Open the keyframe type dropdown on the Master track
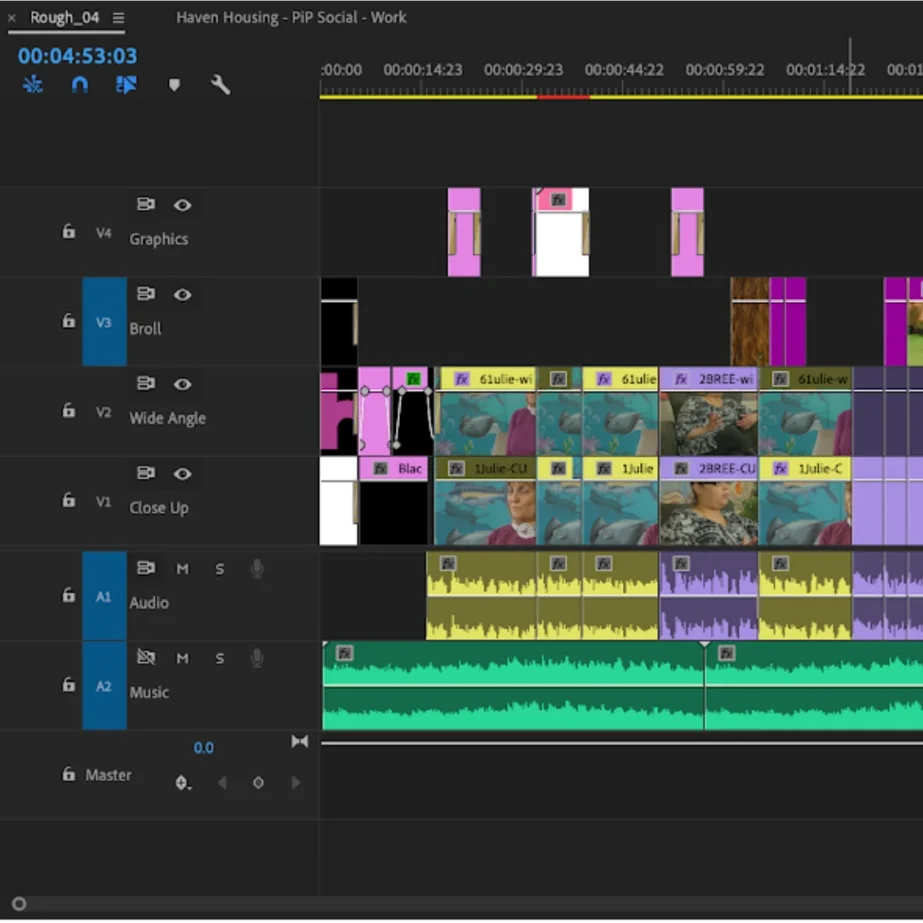The height and width of the screenshot is (923, 923). click(183, 784)
